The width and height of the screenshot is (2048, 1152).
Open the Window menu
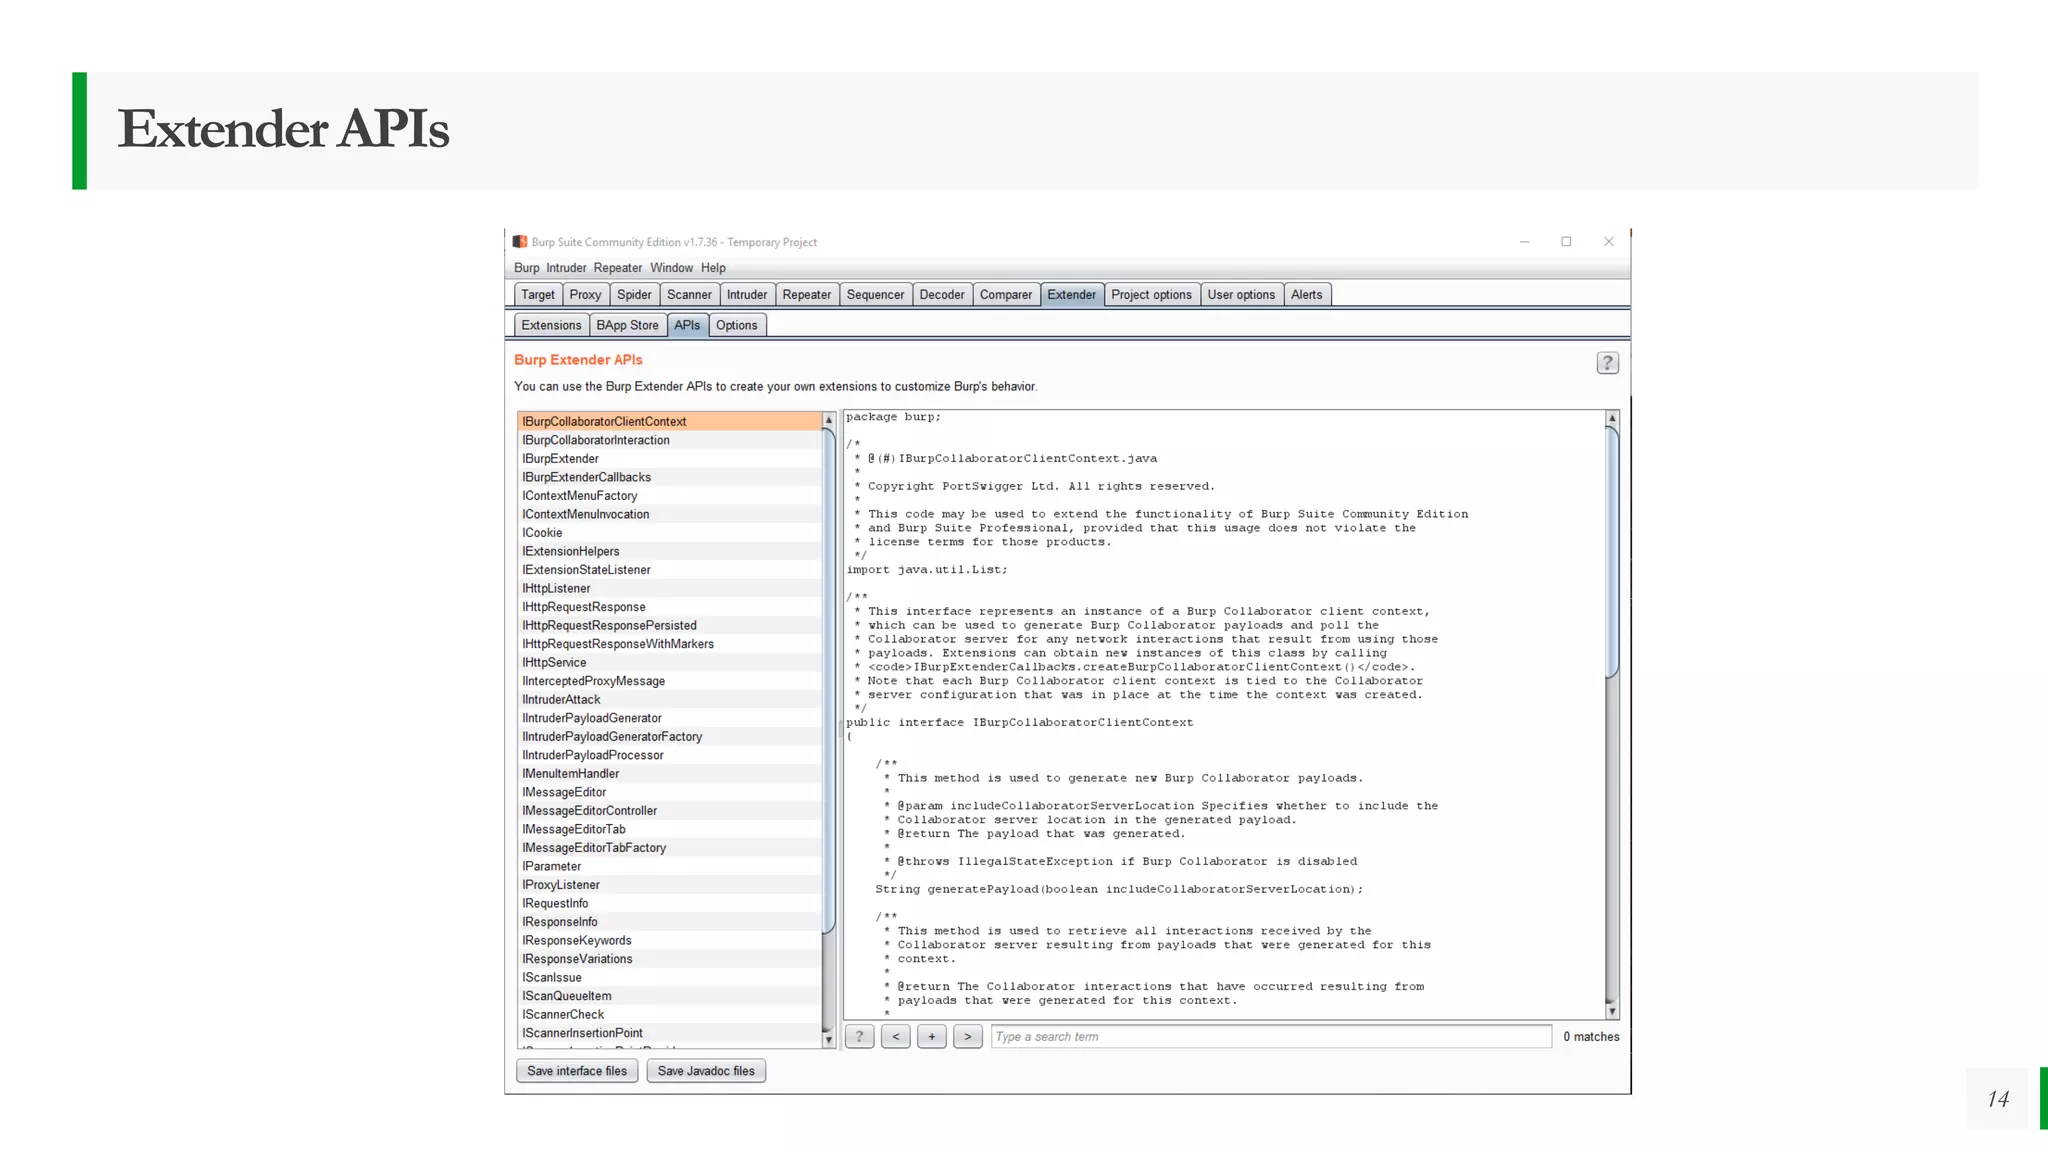pyautogui.click(x=672, y=268)
